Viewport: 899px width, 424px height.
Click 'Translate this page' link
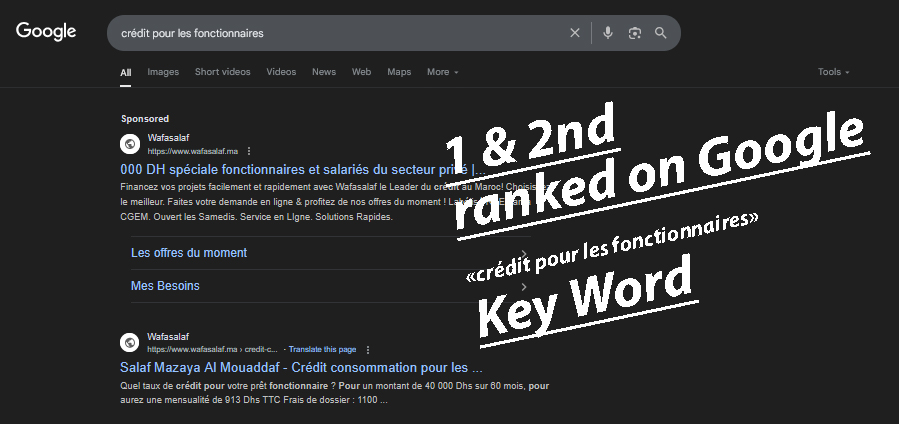[322, 350]
